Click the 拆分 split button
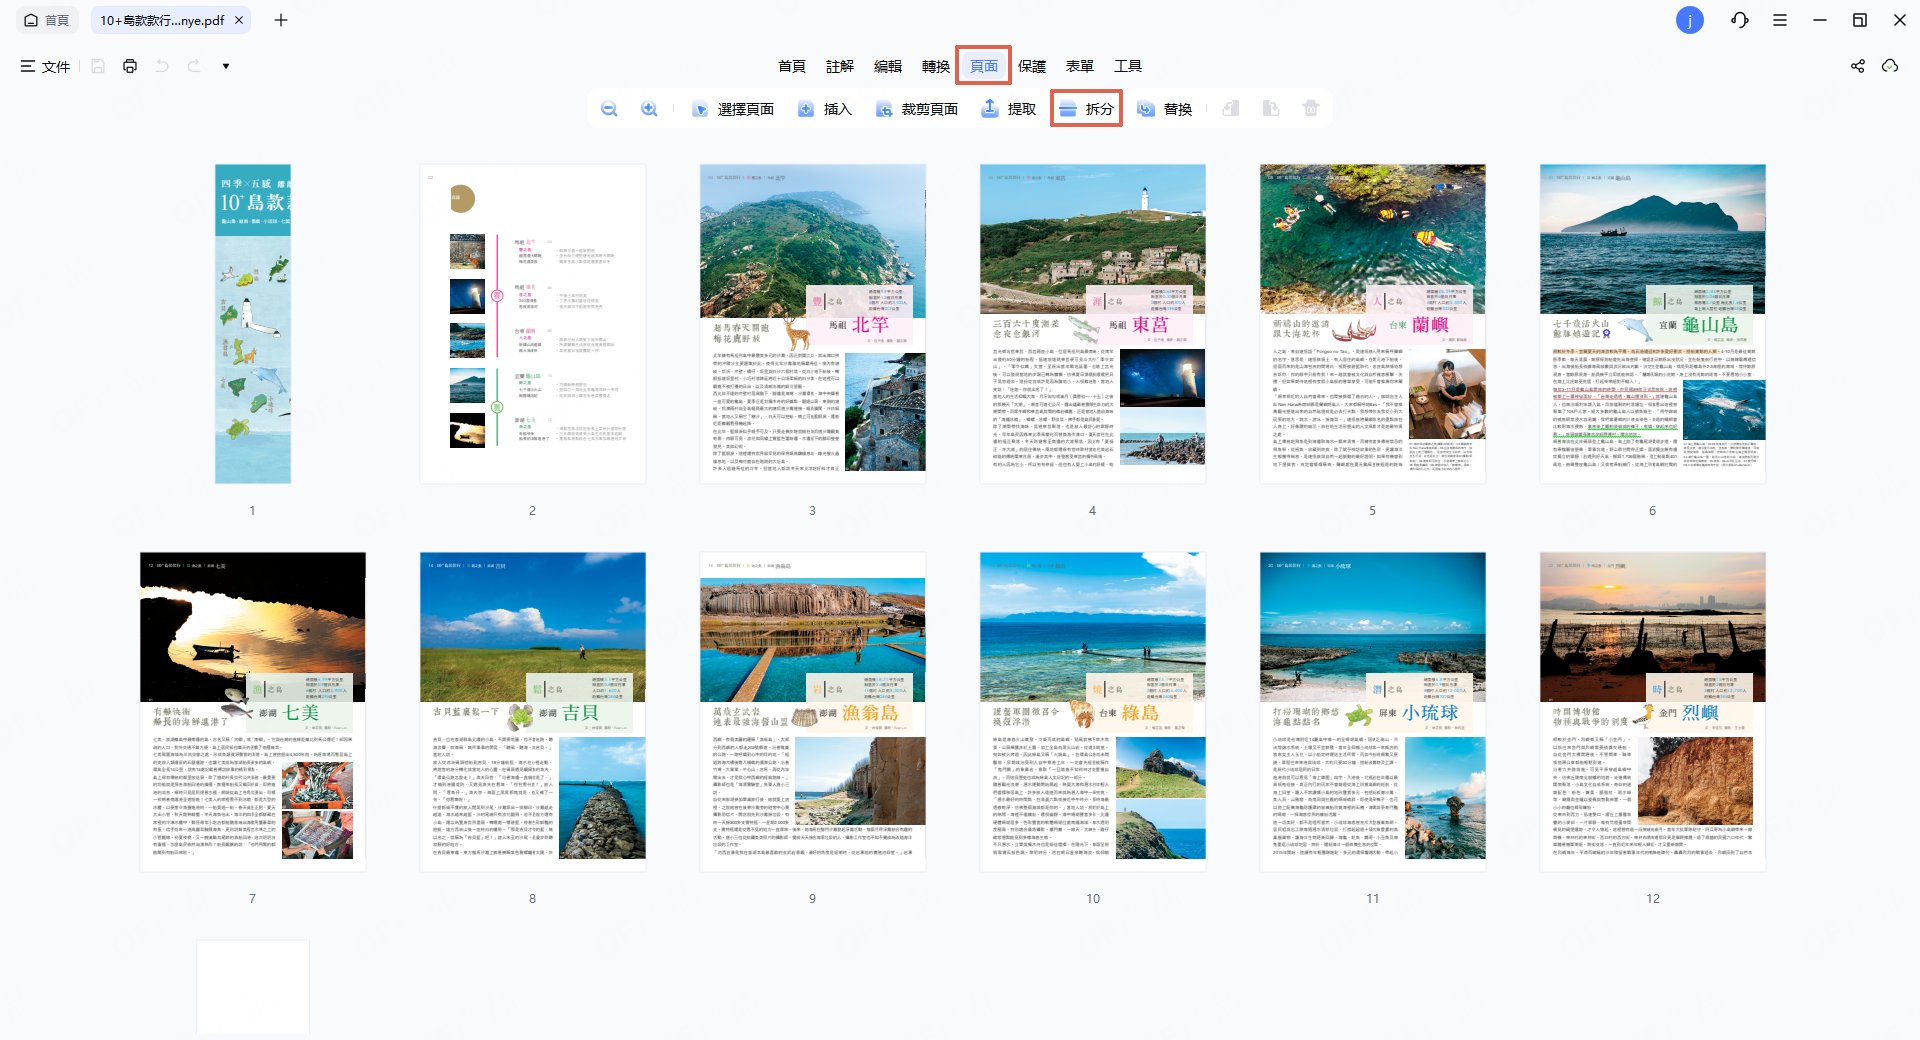1920x1040 pixels. tap(1086, 109)
